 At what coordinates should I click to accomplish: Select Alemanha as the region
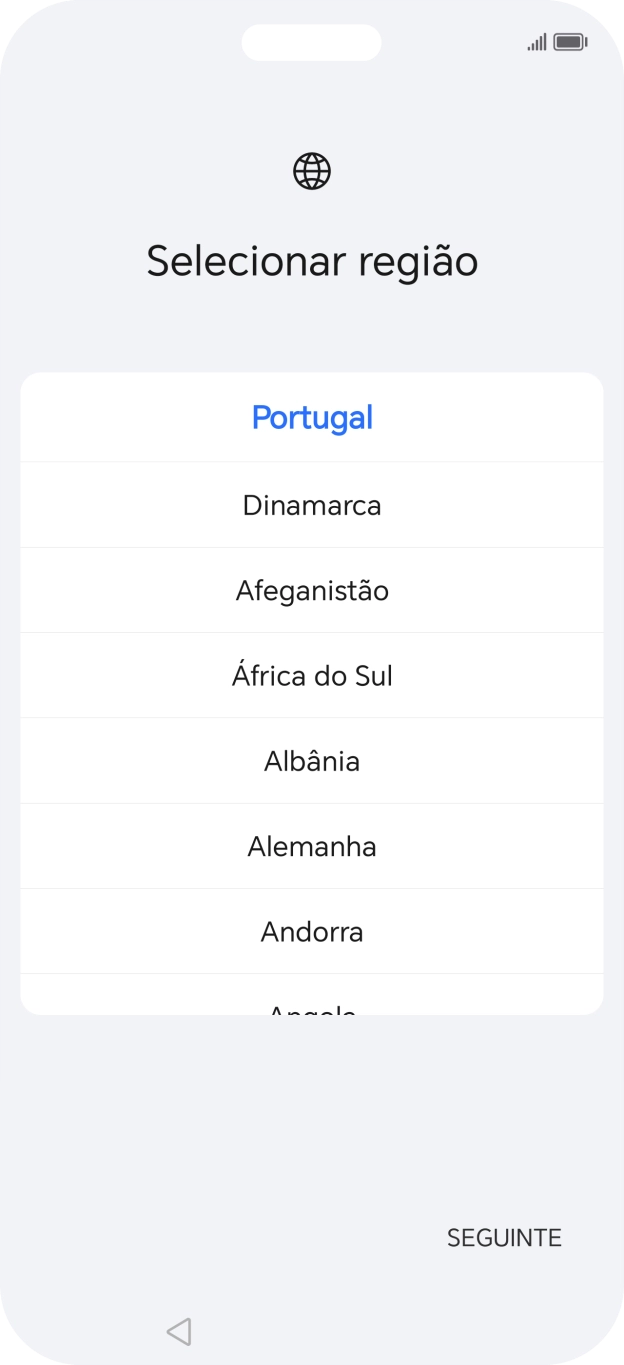point(311,846)
